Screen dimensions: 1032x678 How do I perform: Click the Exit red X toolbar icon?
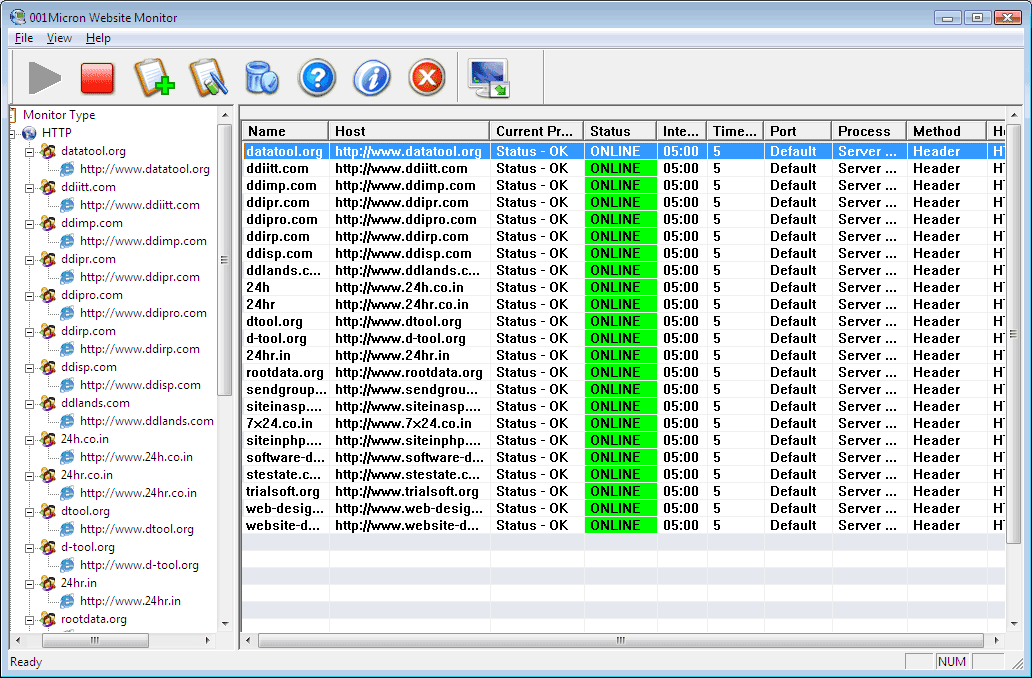pyautogui.click(x=426, y=77)
